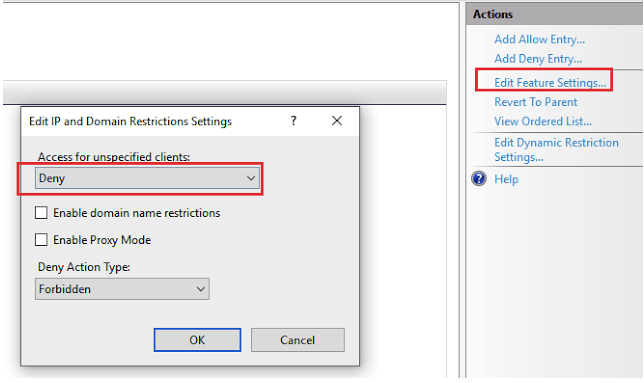Open Add Allow Entry action
The height and width of the screenshot is (383, 644).
click(x=539, y=39)
